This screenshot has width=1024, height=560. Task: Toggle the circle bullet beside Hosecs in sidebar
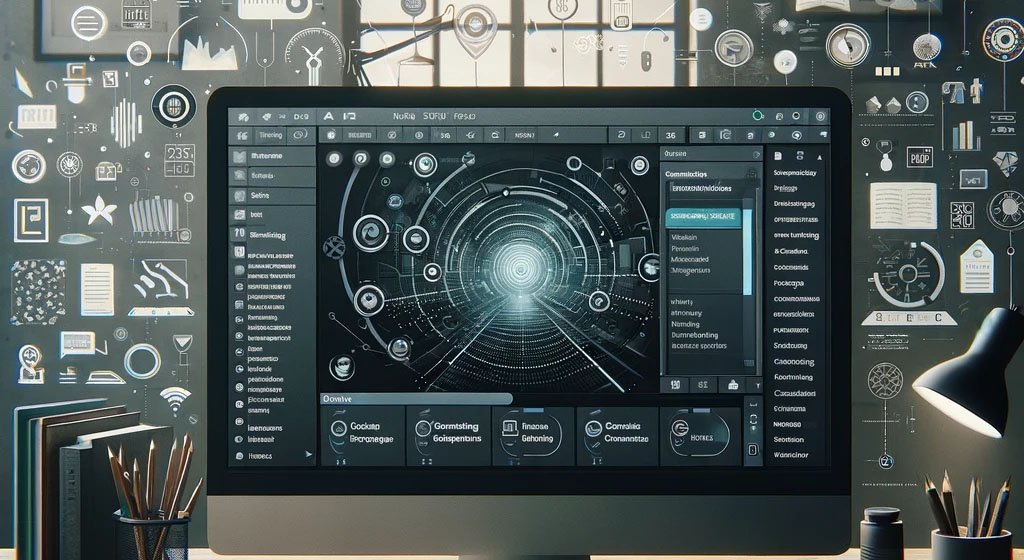(239, 455)
